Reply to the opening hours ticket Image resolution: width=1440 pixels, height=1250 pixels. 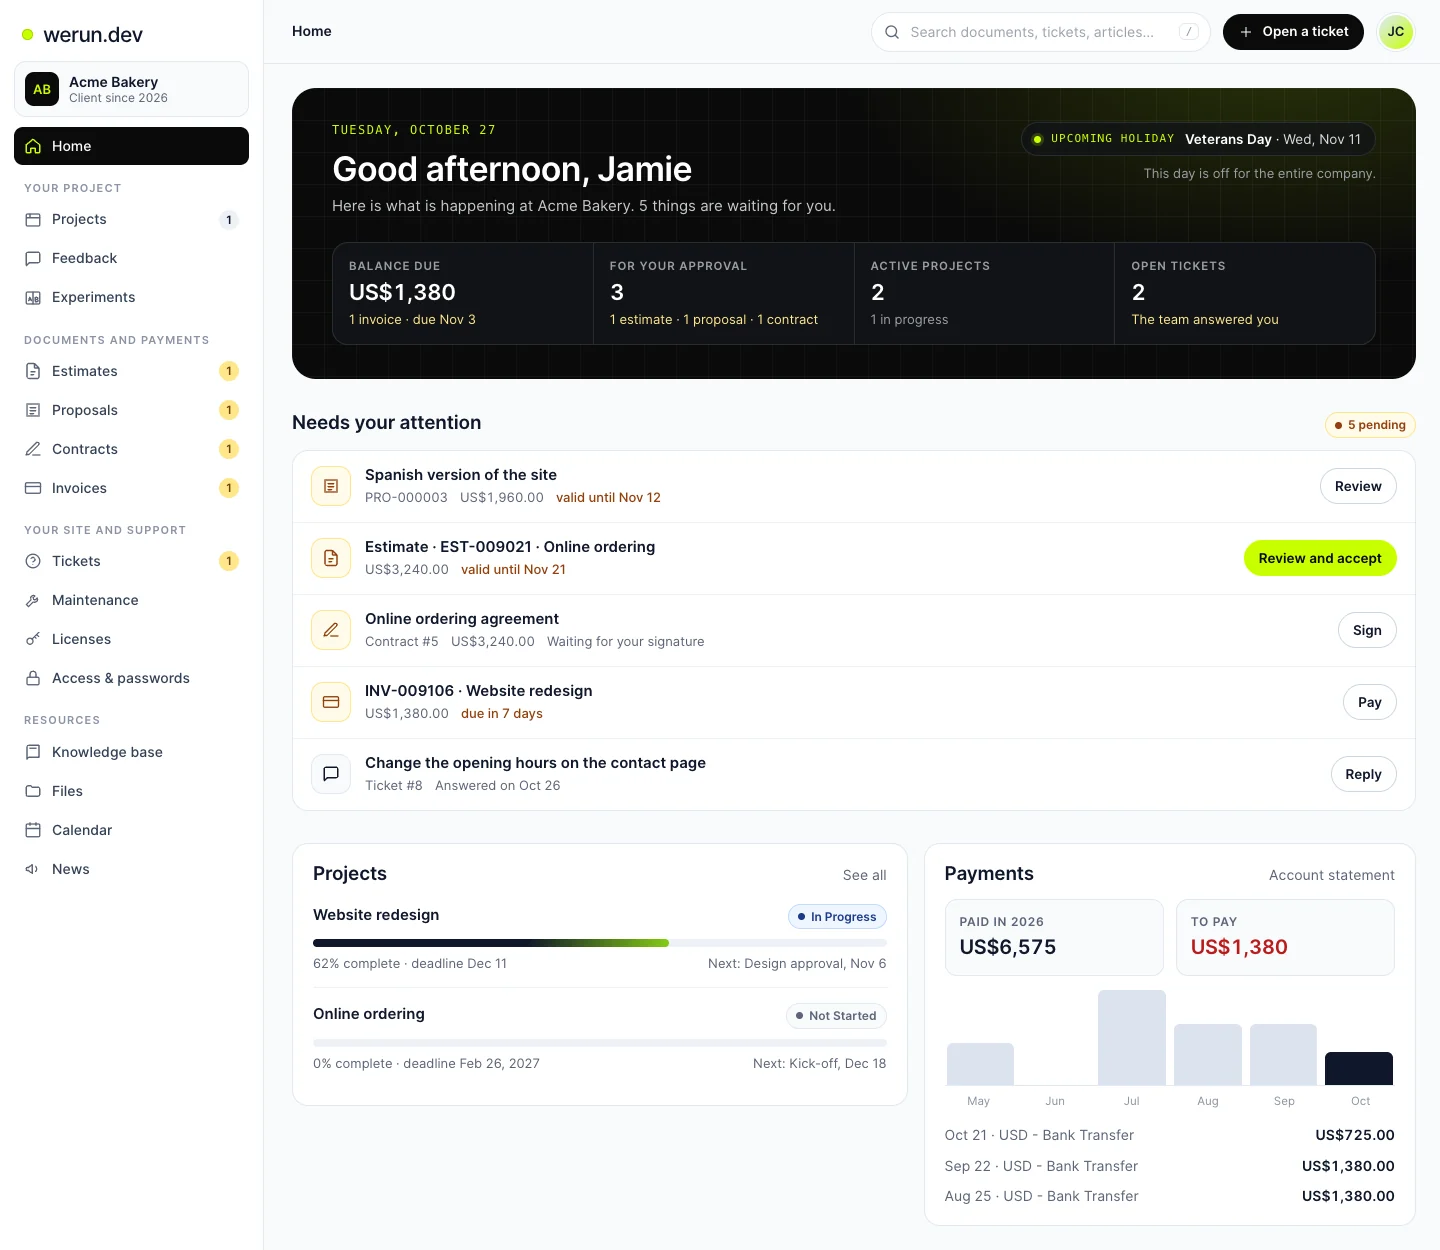pyautogui.click(x=1363, y=774)
